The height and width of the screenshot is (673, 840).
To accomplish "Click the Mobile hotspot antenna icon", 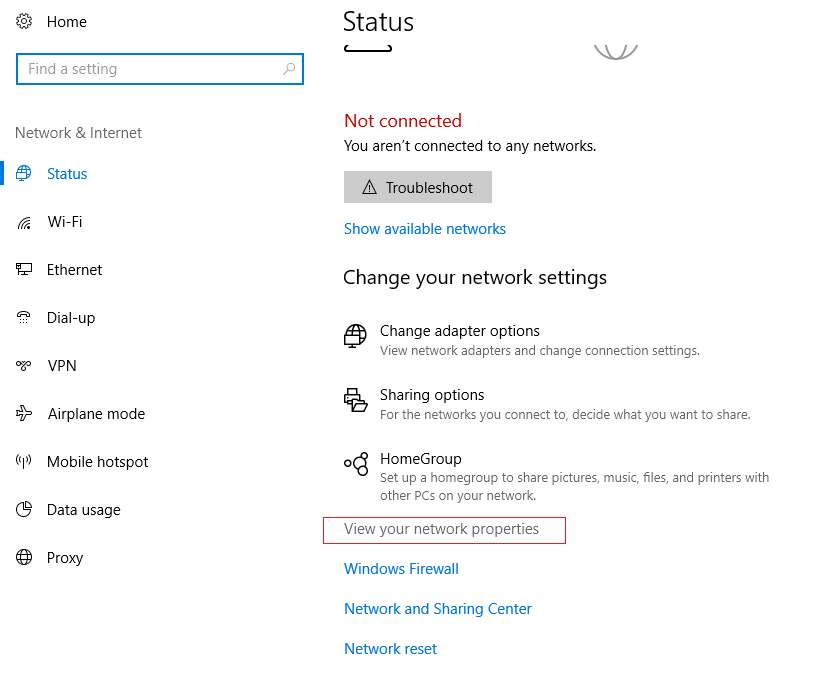I will 24,461.
